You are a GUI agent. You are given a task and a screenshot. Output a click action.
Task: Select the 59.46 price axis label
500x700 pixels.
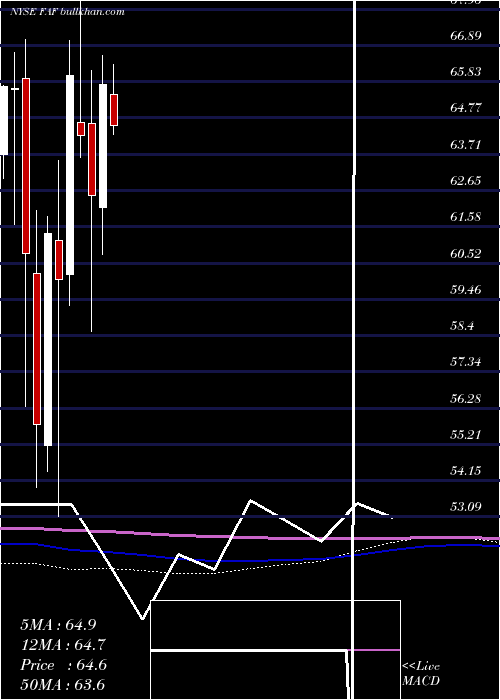pyautogui.click(x=466, y=290)
